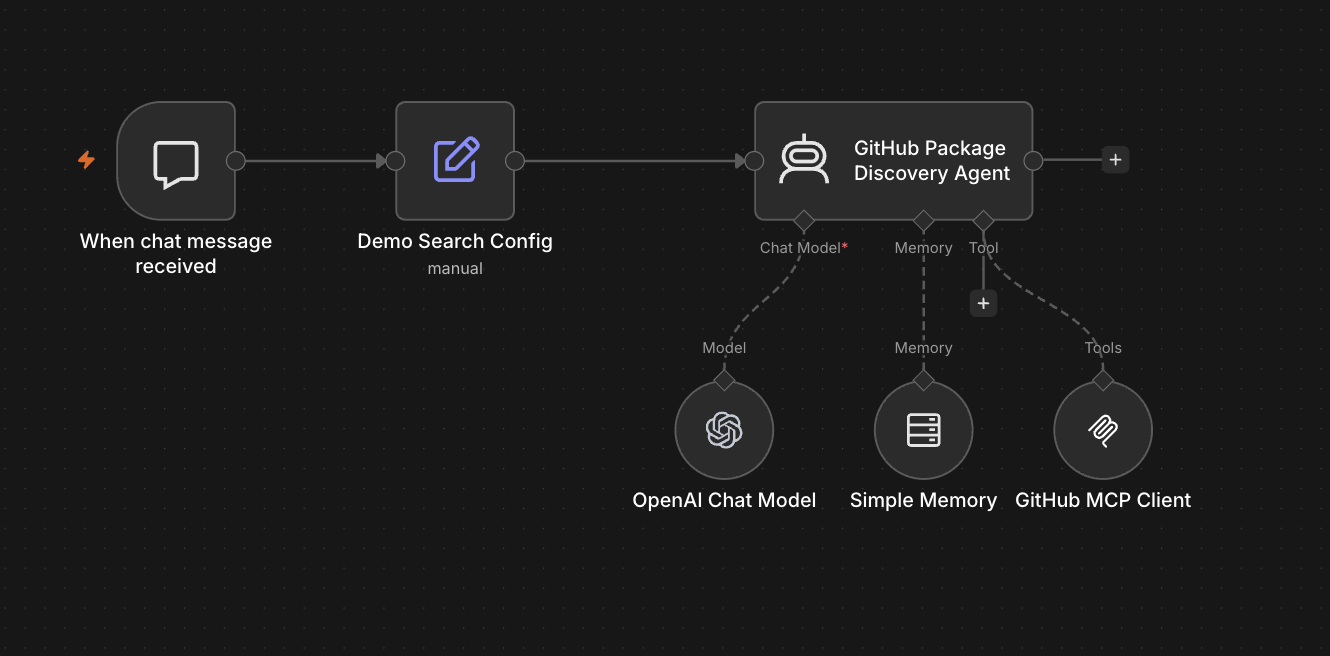Click the 'Chat Model*' port label
The height and width of the screenshot is (656, 1330).
pyautogui.click(x=804, y=248)
